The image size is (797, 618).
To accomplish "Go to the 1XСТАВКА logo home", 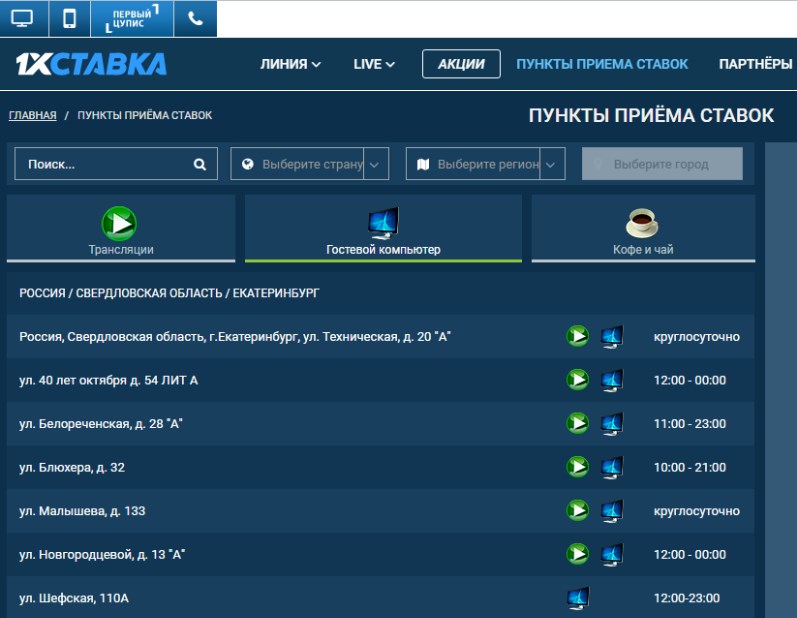I will [91, 64].
